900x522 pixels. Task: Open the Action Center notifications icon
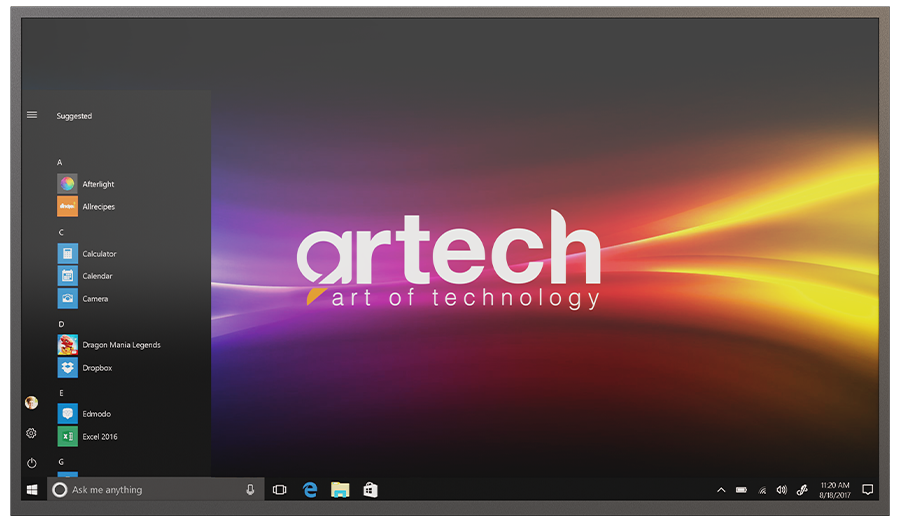(x=867, y=490)
